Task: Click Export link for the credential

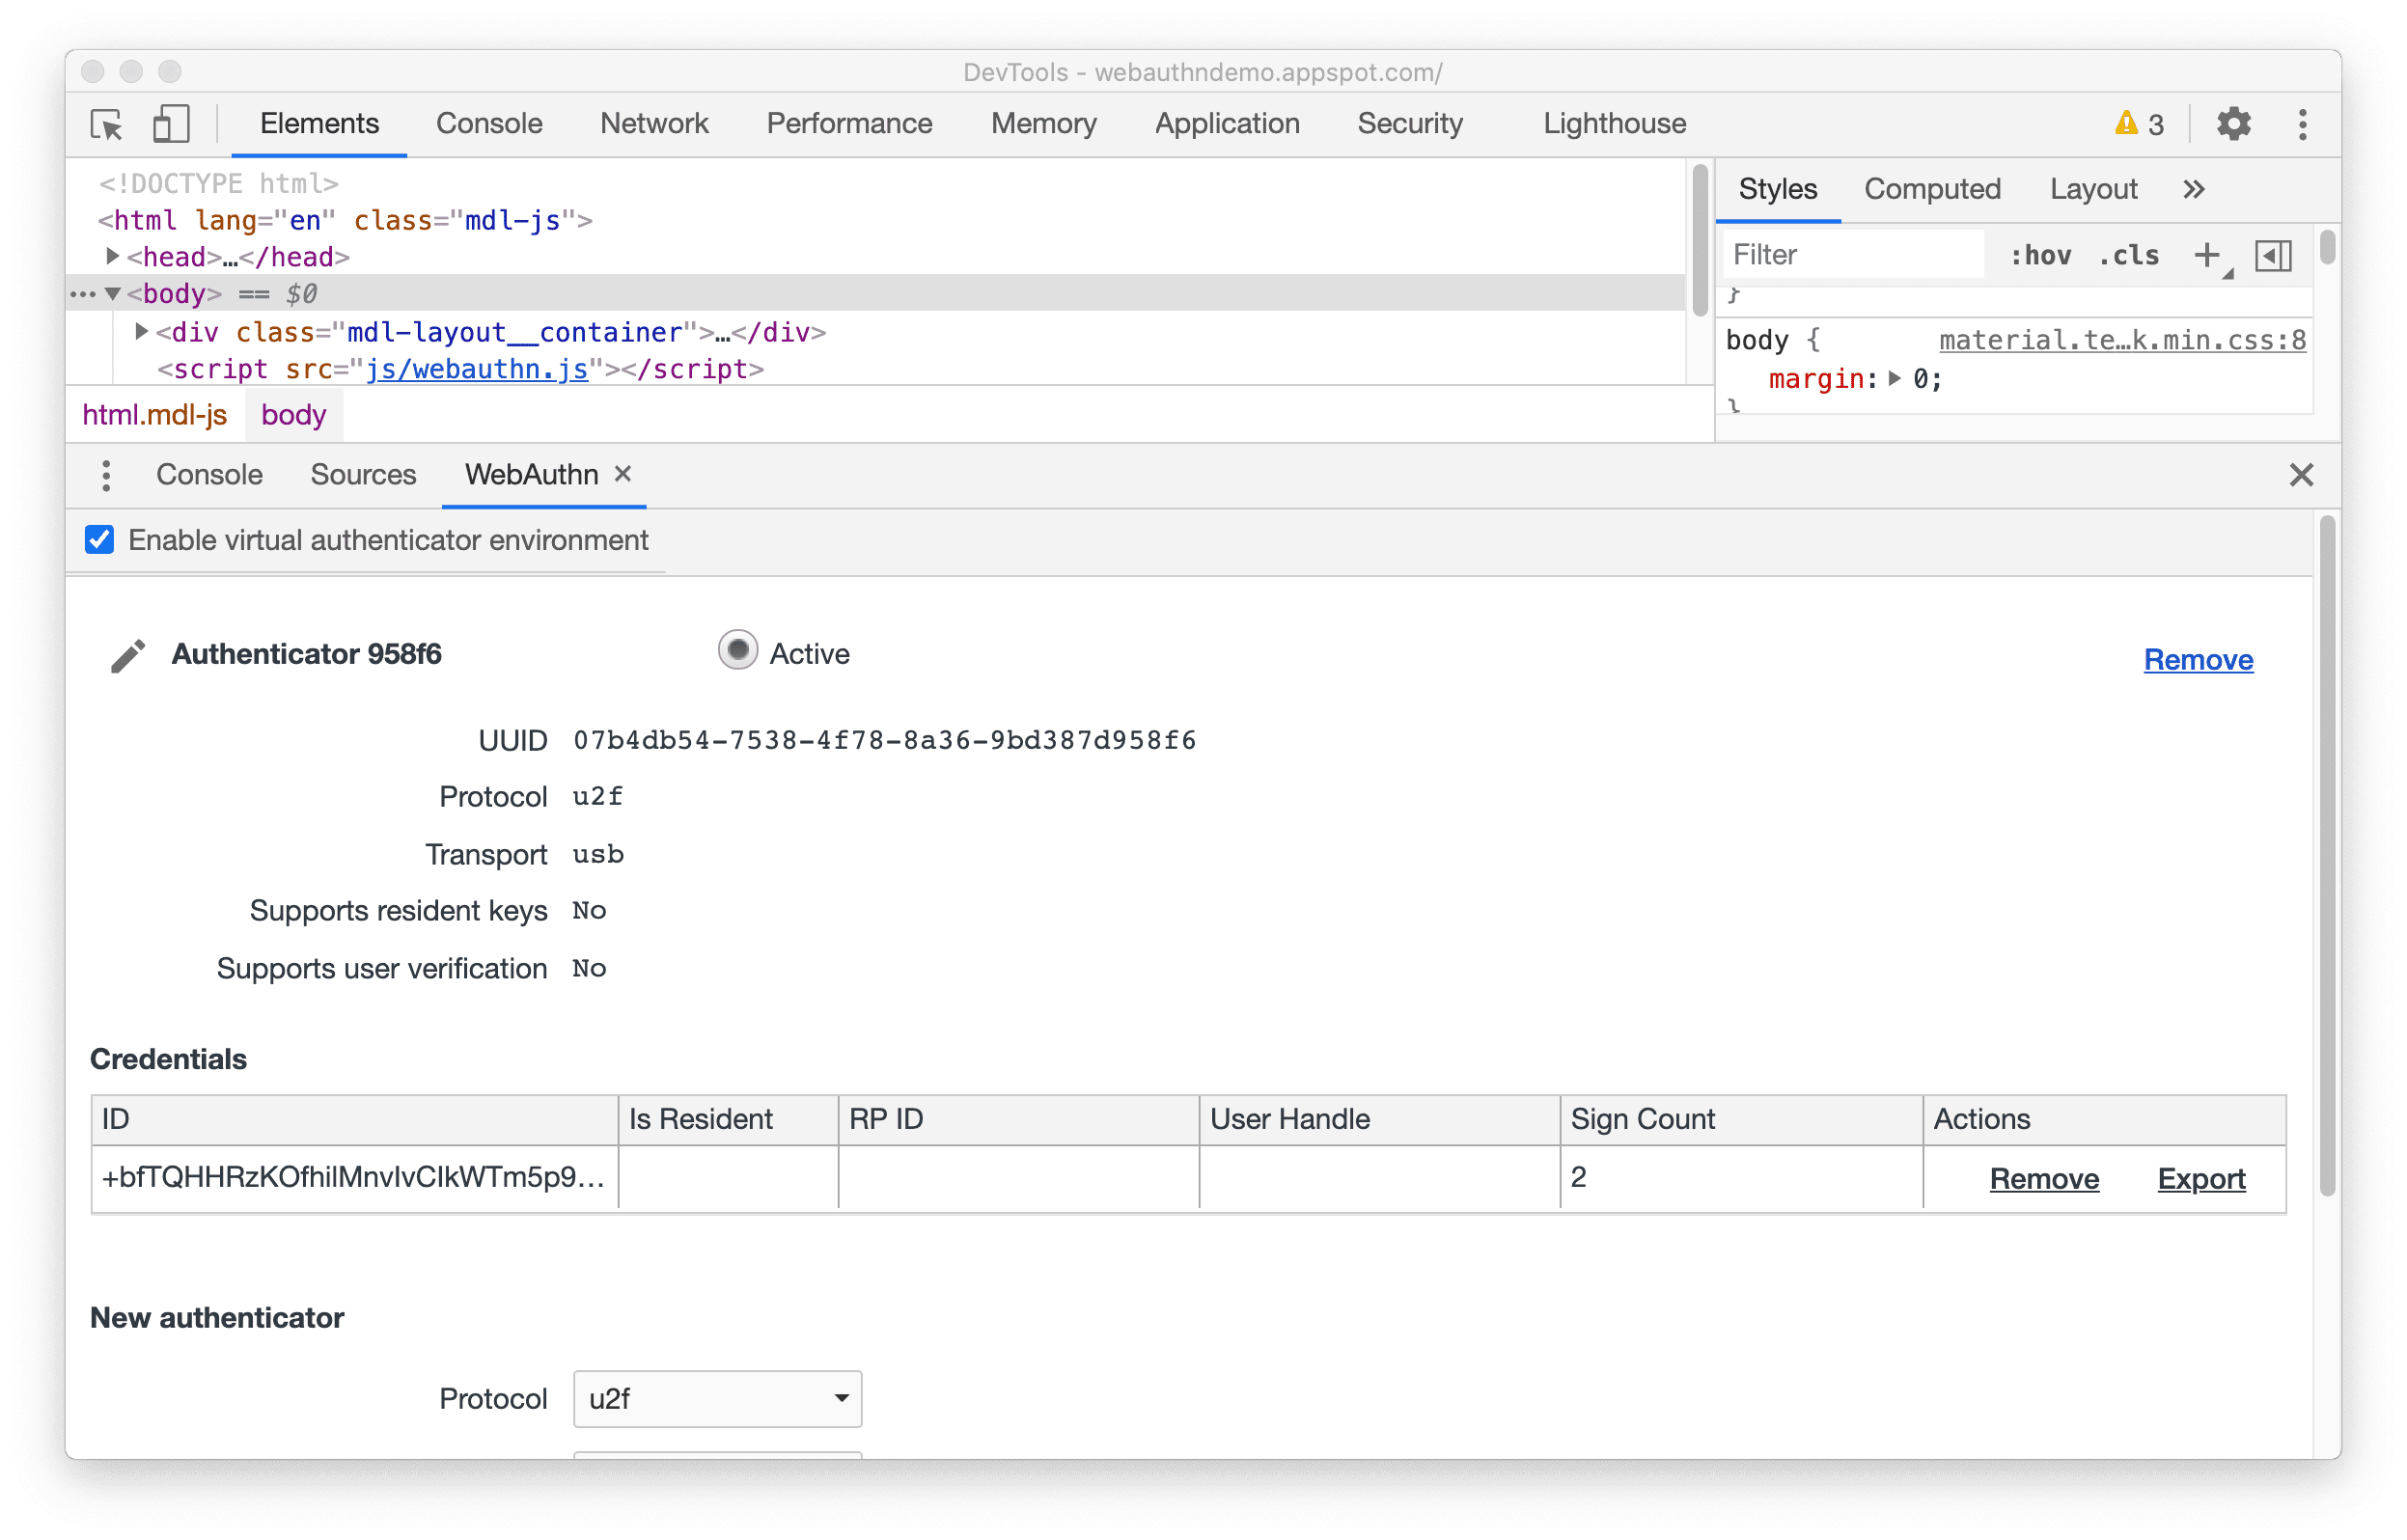Action: tap(2200, 1177)
